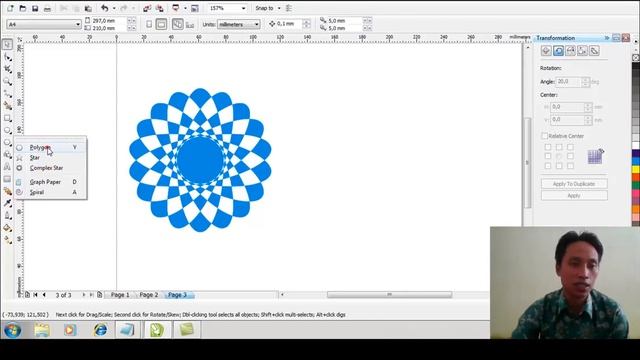The height and width of the screenshot is (360, 640).
Task: Select the Pick tool
Action: tap(7, 44)
